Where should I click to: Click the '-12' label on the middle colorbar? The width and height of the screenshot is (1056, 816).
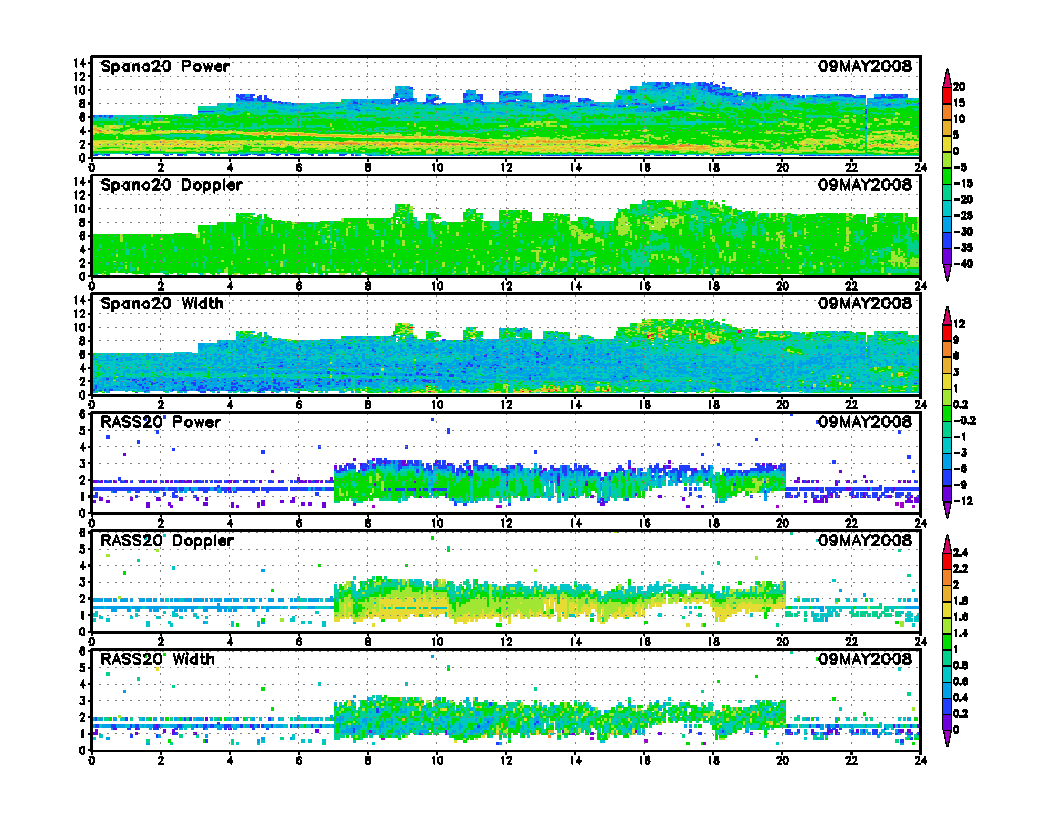963,501
